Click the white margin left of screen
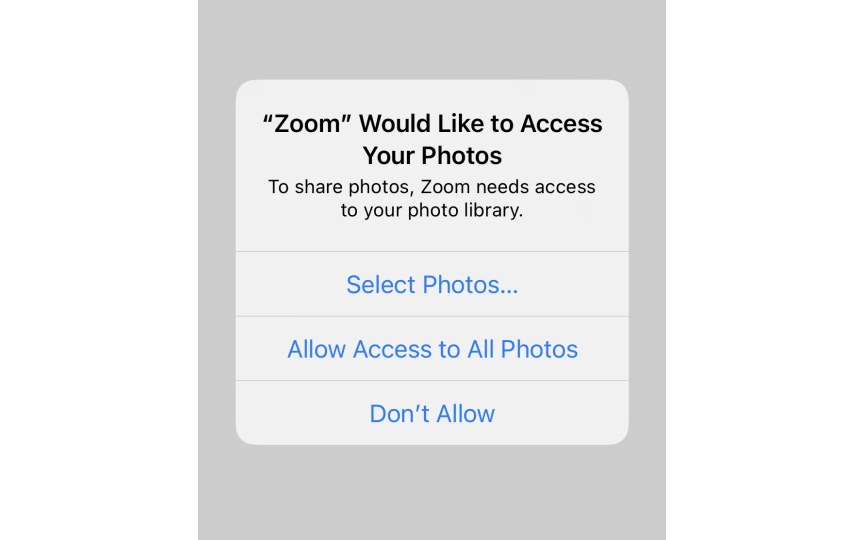 tap(99, 270)
